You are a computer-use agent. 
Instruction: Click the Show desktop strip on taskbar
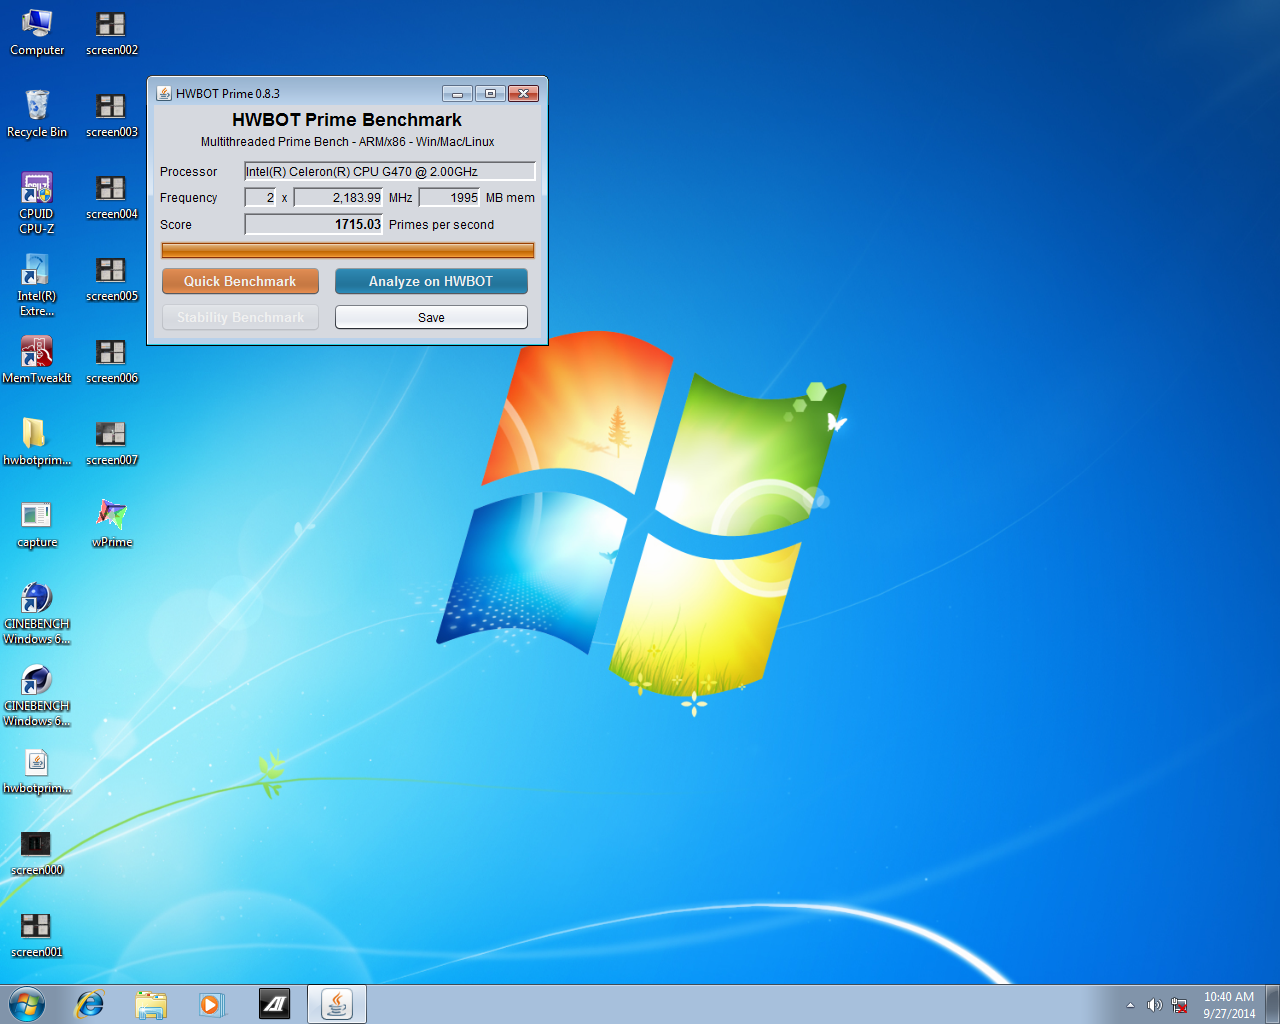click(x=1272, y=1004)
